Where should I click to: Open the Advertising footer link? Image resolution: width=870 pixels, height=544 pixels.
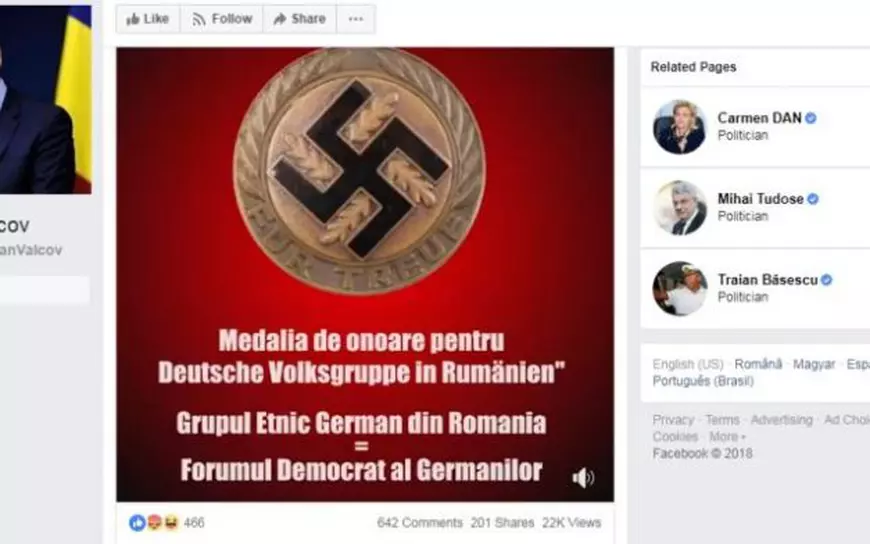[x=781, y=420]
